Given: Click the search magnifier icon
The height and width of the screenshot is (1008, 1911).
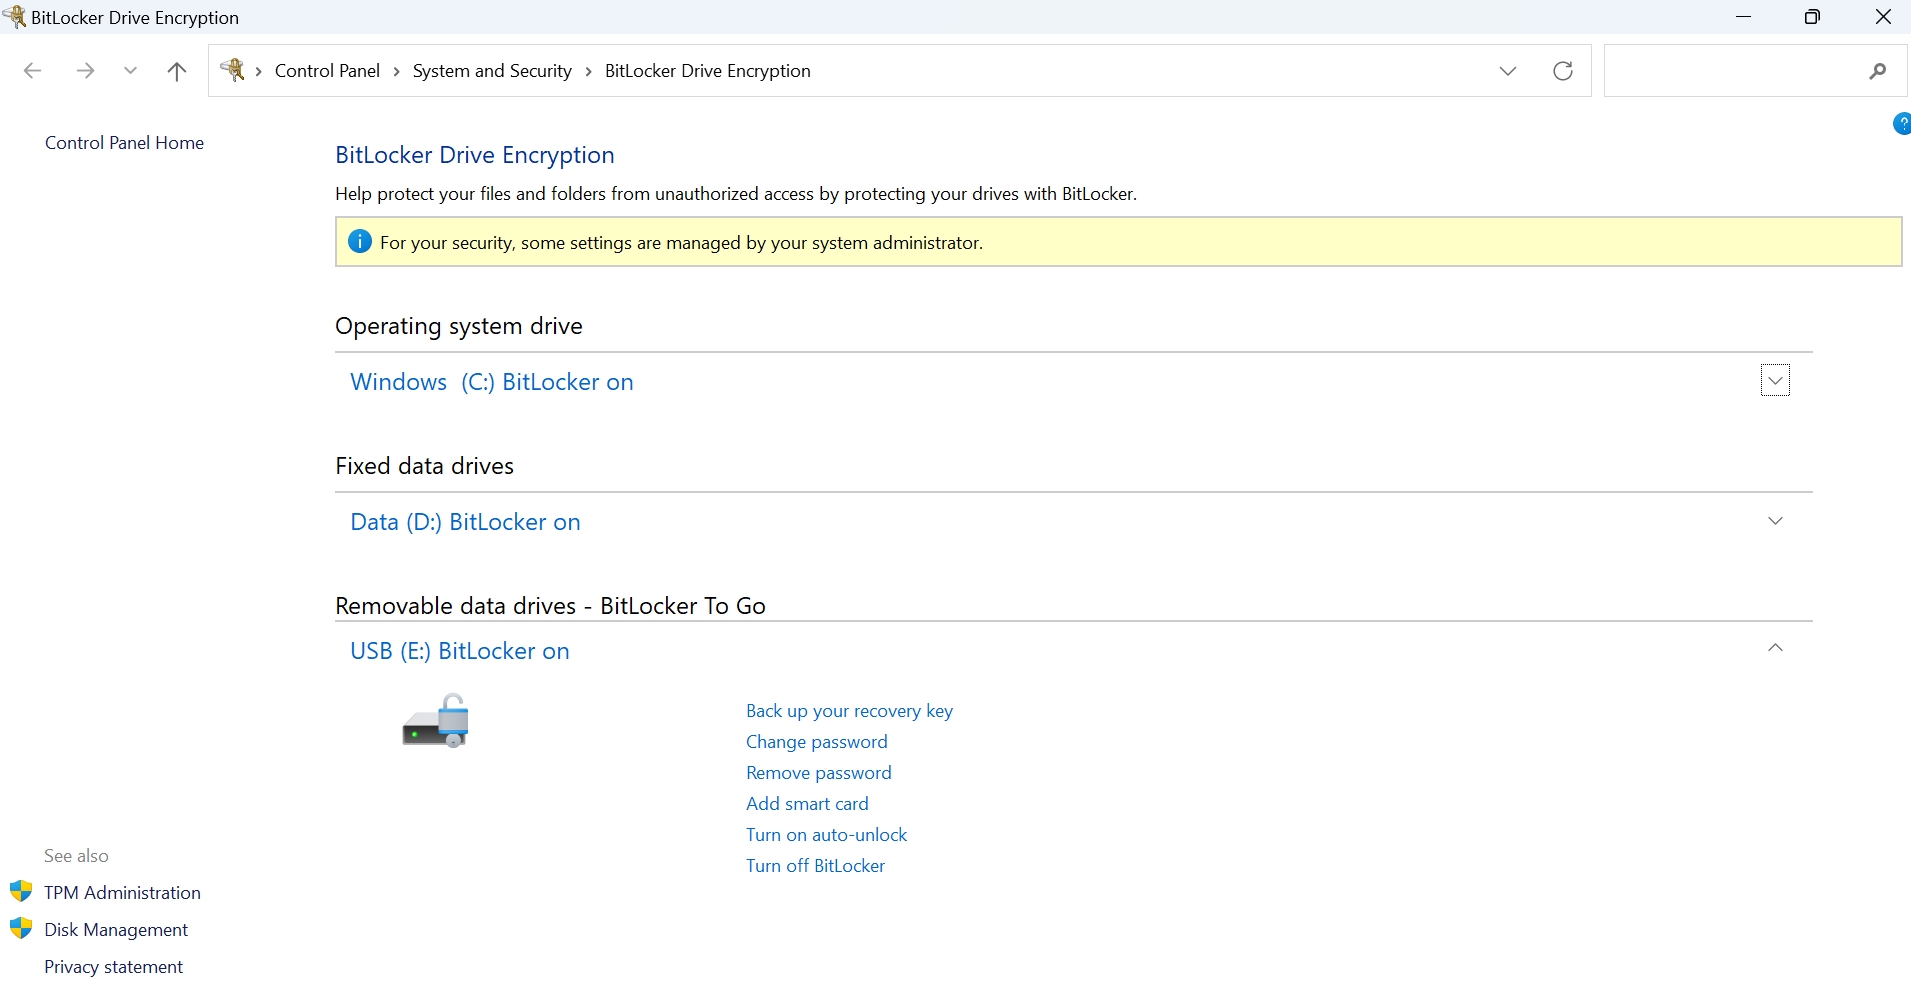Looking at the screenshot, I should coord(1877,71).
